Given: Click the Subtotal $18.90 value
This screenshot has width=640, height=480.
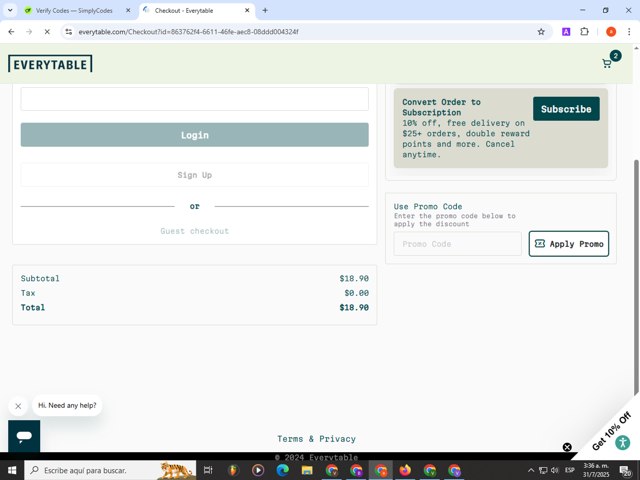Looking at the screenshot, I should [354, 278].
